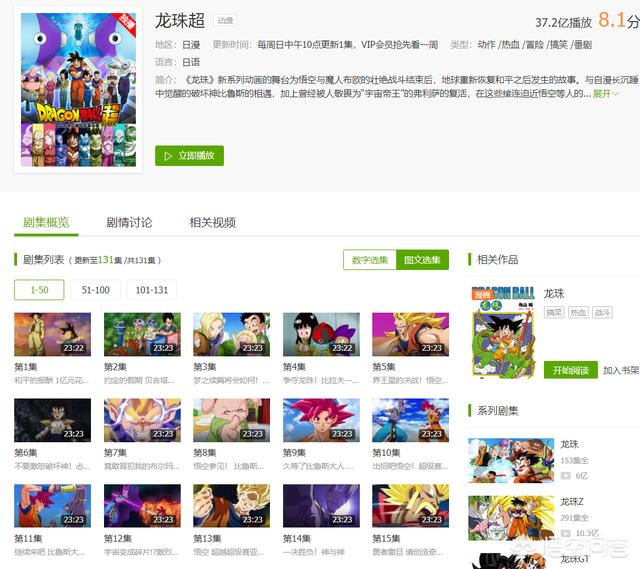Click the 37.2亿播放 play count
The width and height of the screenshot is (640, 569).
[563, 22]
